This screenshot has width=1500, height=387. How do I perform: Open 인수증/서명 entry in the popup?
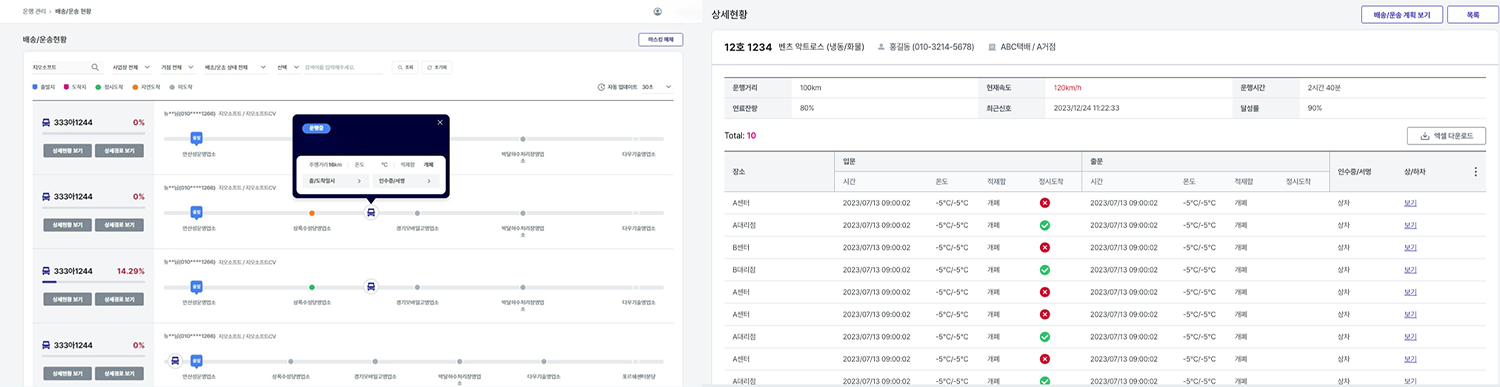point(405,181)
